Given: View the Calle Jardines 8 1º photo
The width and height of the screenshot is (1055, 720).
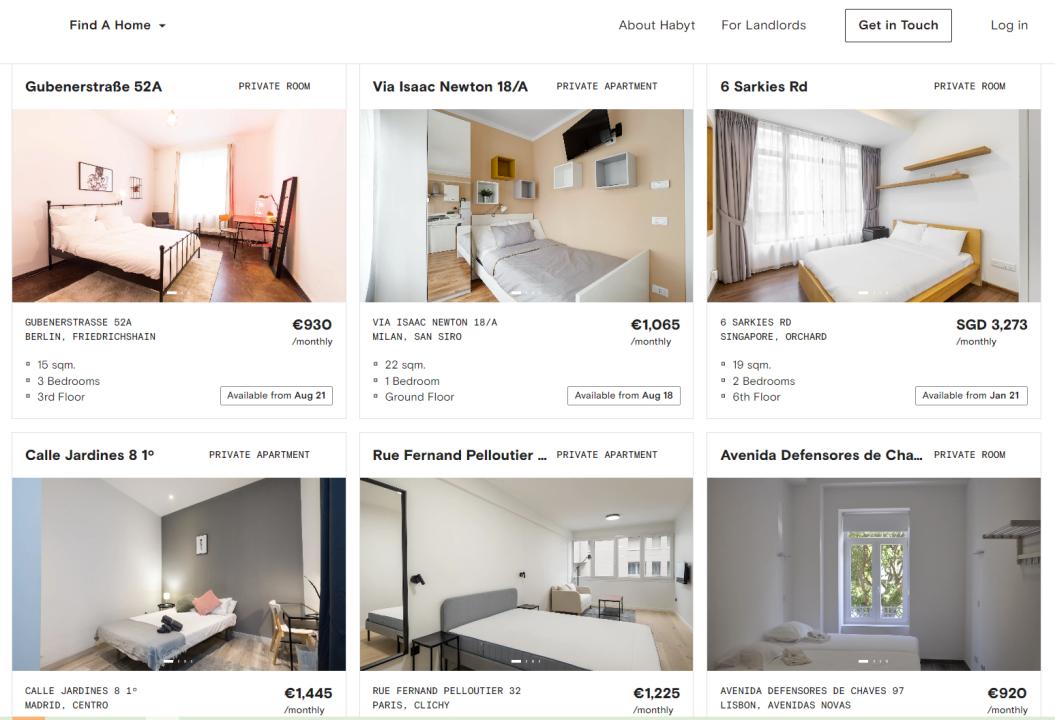Looking at the screenshot, I should (x=179, y=574).
